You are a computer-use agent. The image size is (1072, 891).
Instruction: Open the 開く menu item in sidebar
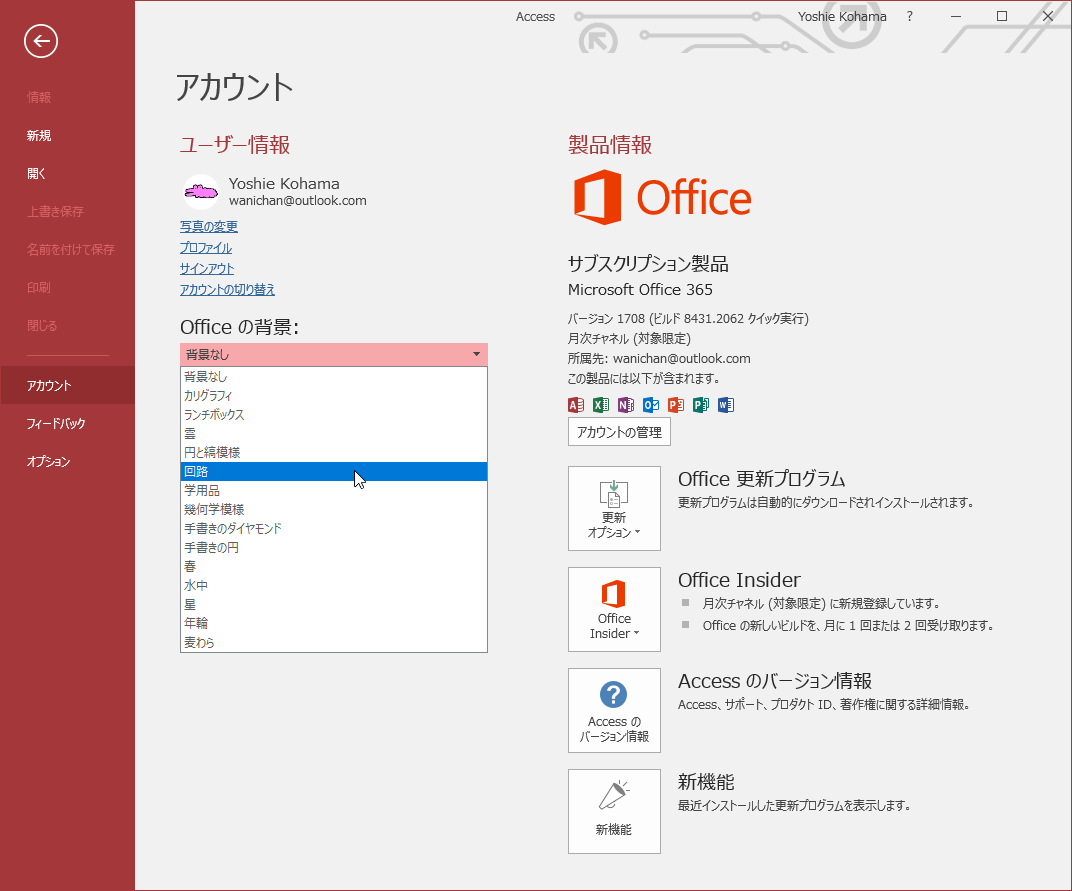(67, 174)
